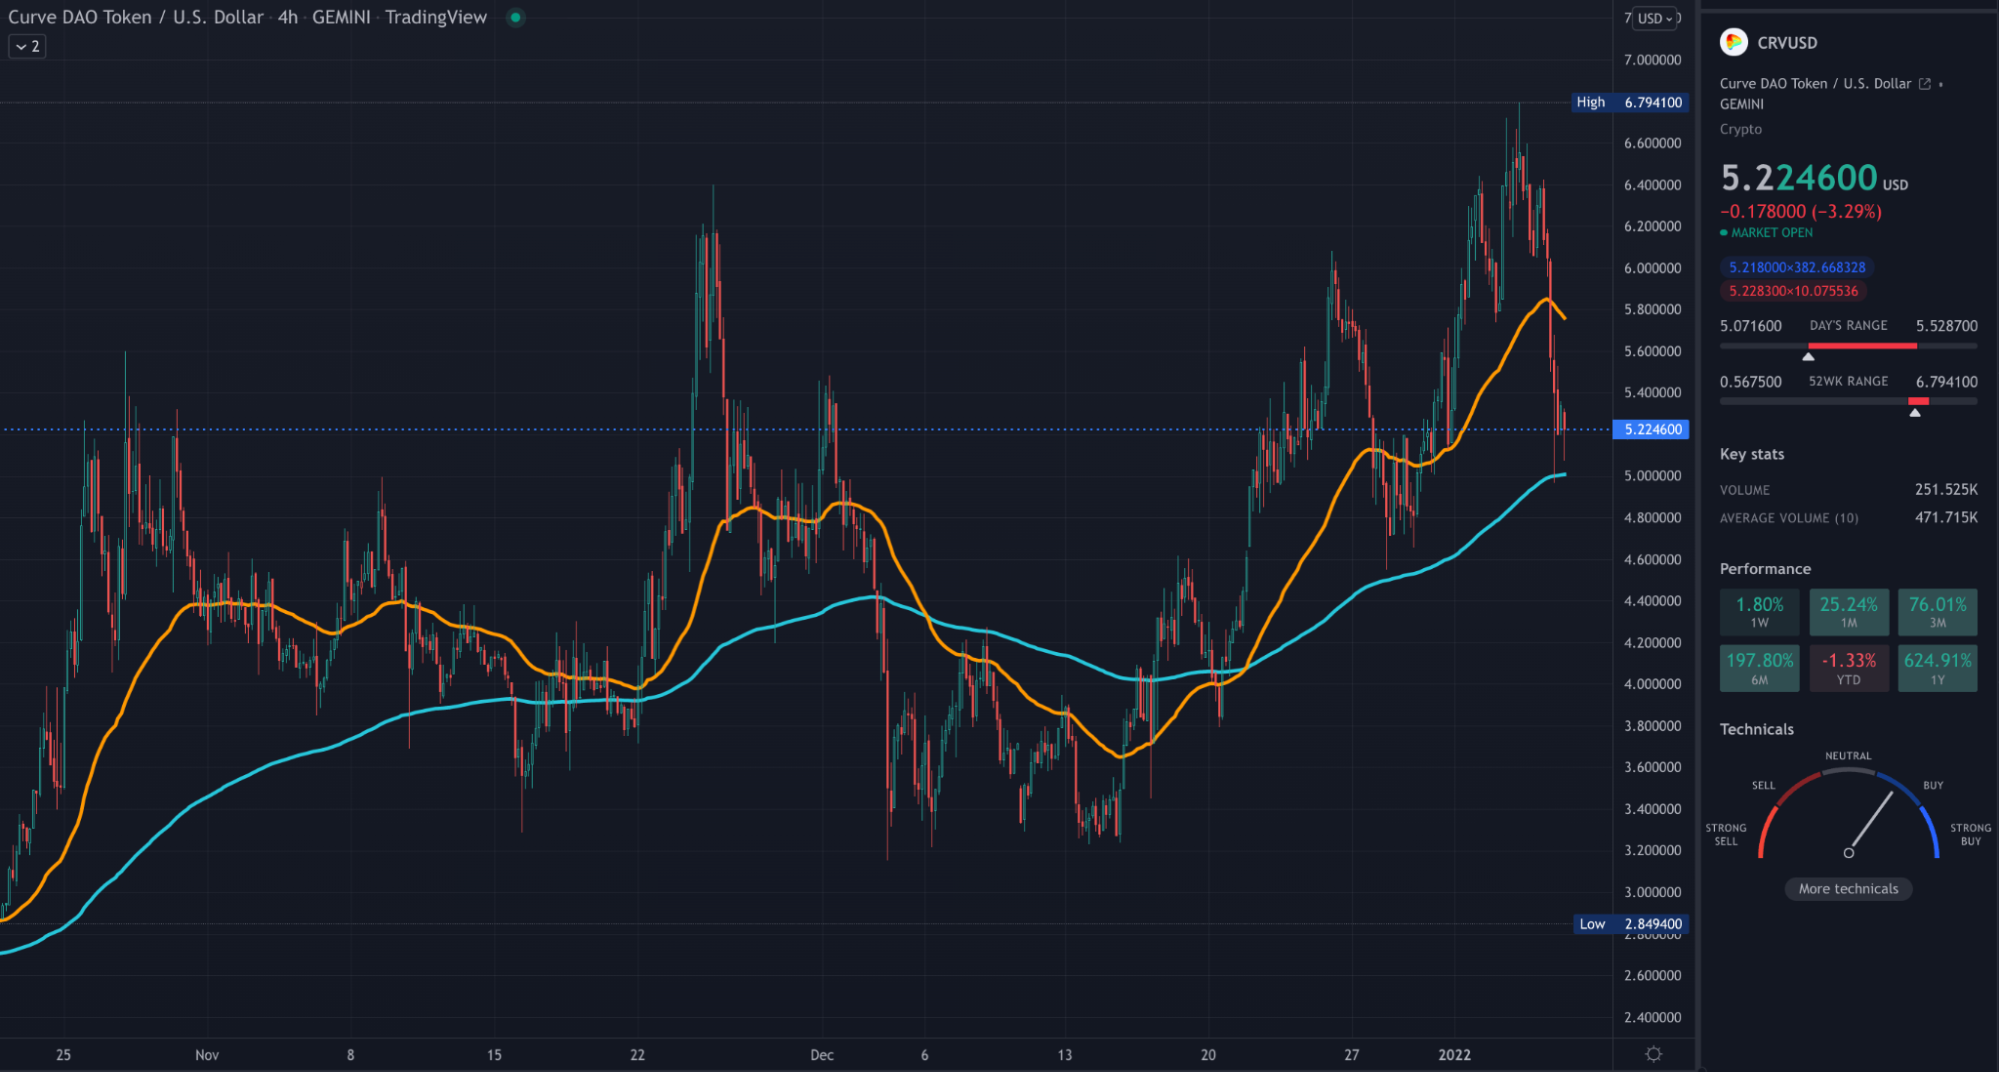
Task: Click the More technicals button
Action: tap(1848, 889)
